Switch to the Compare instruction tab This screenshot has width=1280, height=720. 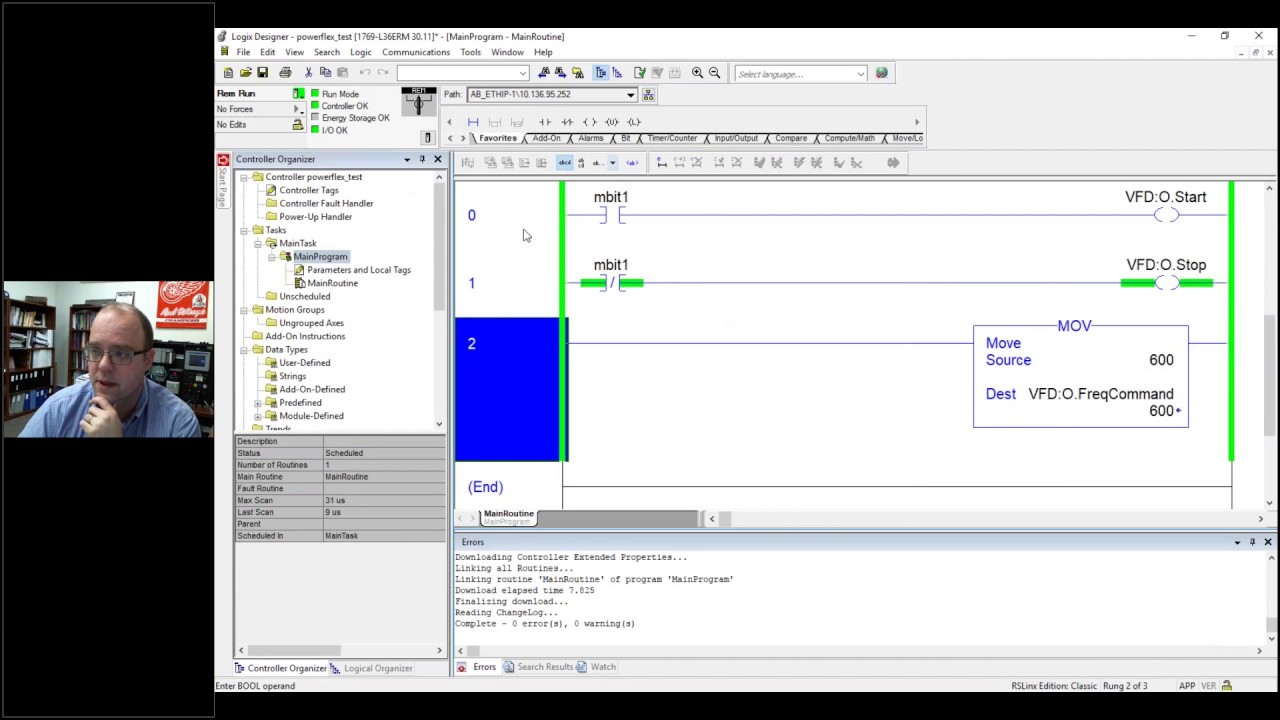791,138
